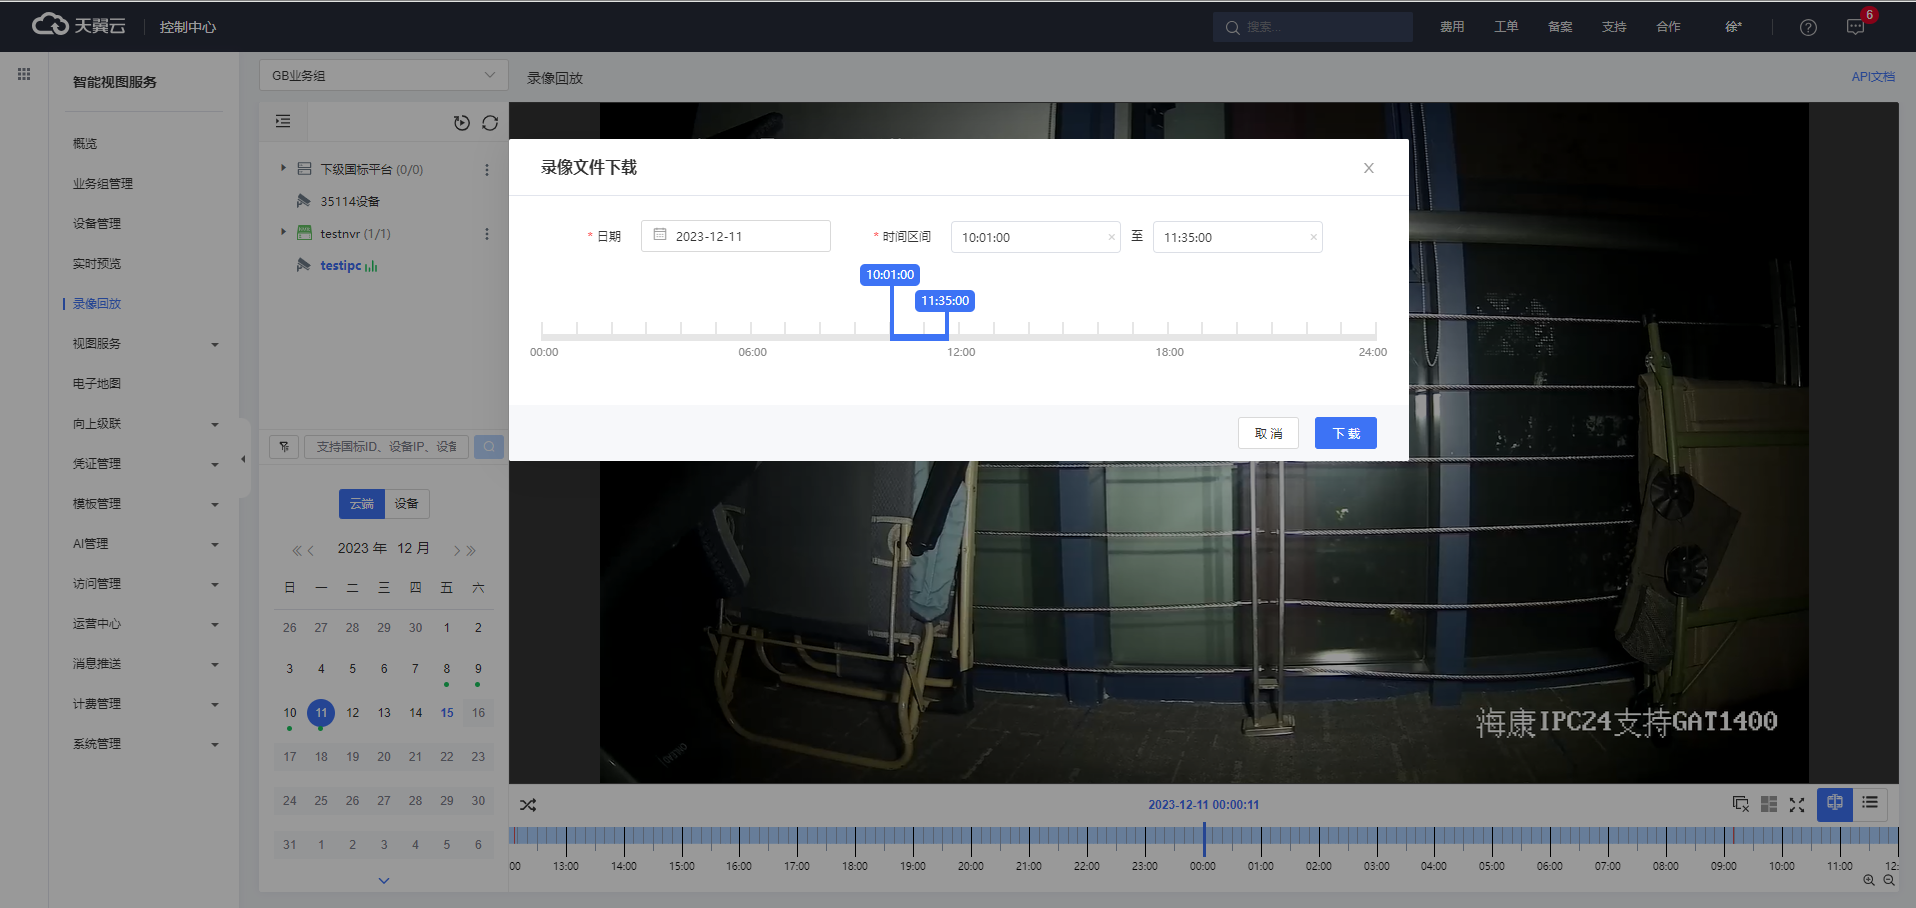This screenshot has width=1916, height=908.
Task: Open the help question mark icon
Action: click(x=1808, y=27)
